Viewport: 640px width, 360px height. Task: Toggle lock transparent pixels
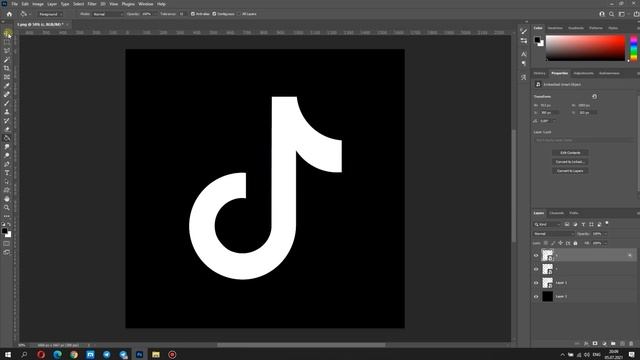[x=546, y=243]
